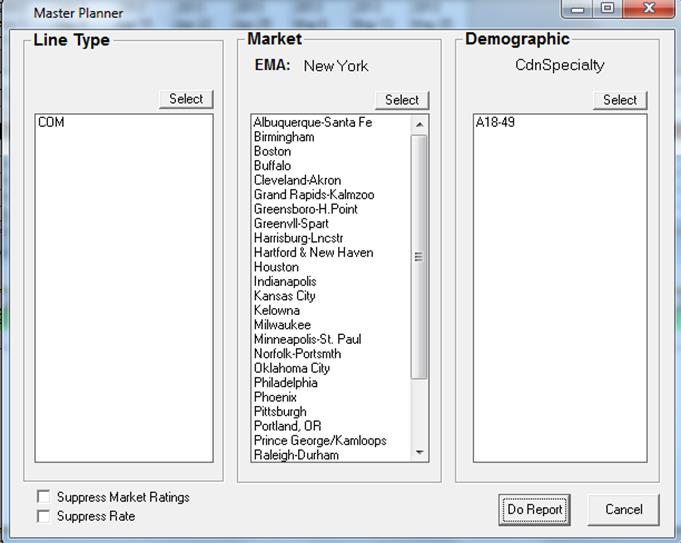Click Select under Market section
The image size is (681, 543).
point(402,100)
